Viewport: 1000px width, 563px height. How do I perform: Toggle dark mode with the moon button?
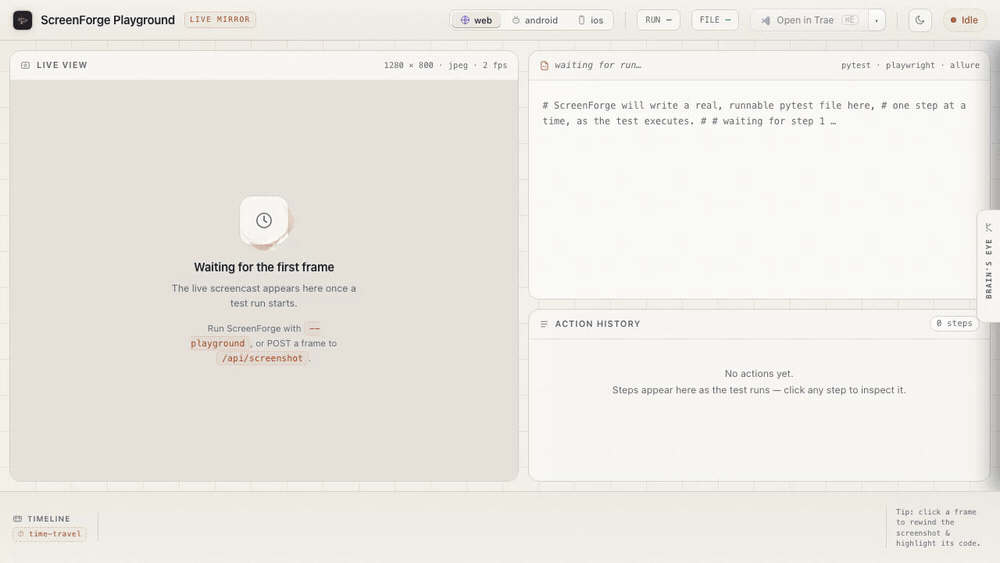(x=920, y=20)
